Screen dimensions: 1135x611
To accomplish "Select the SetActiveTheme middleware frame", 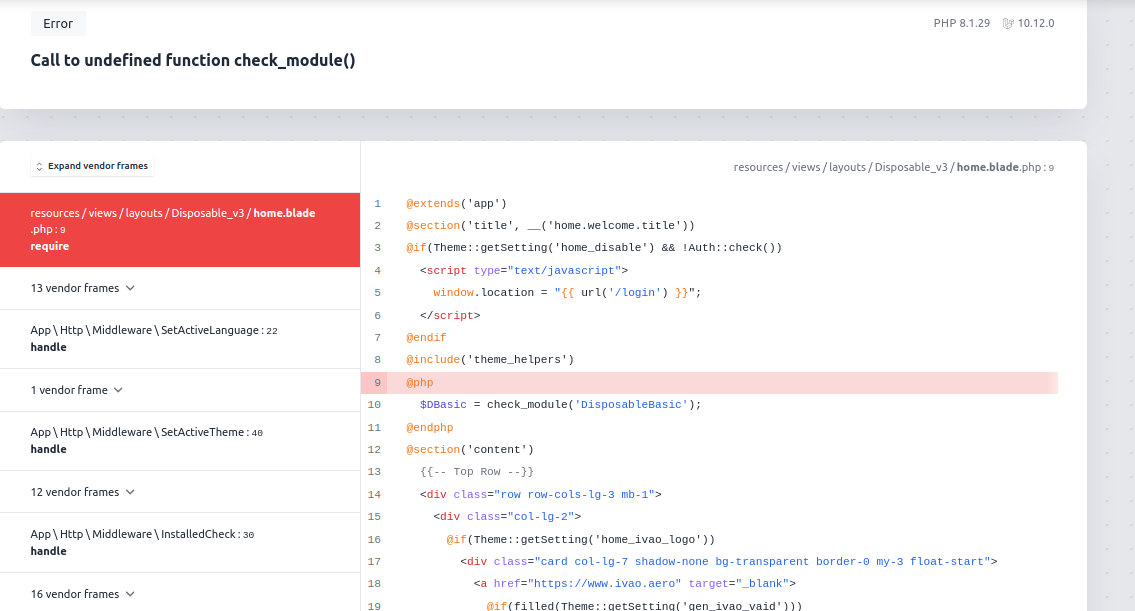I will (x=146, y=440).
